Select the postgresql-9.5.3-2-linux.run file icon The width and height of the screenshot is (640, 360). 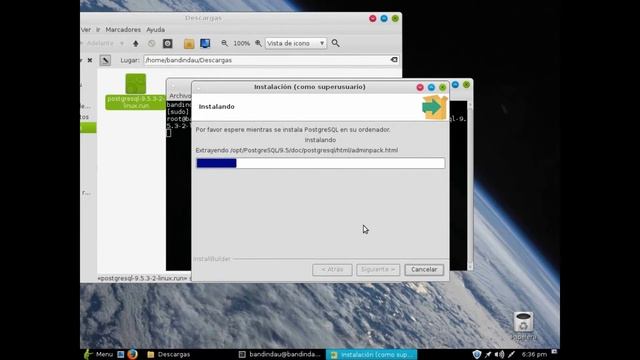click(x=136, y=84)
